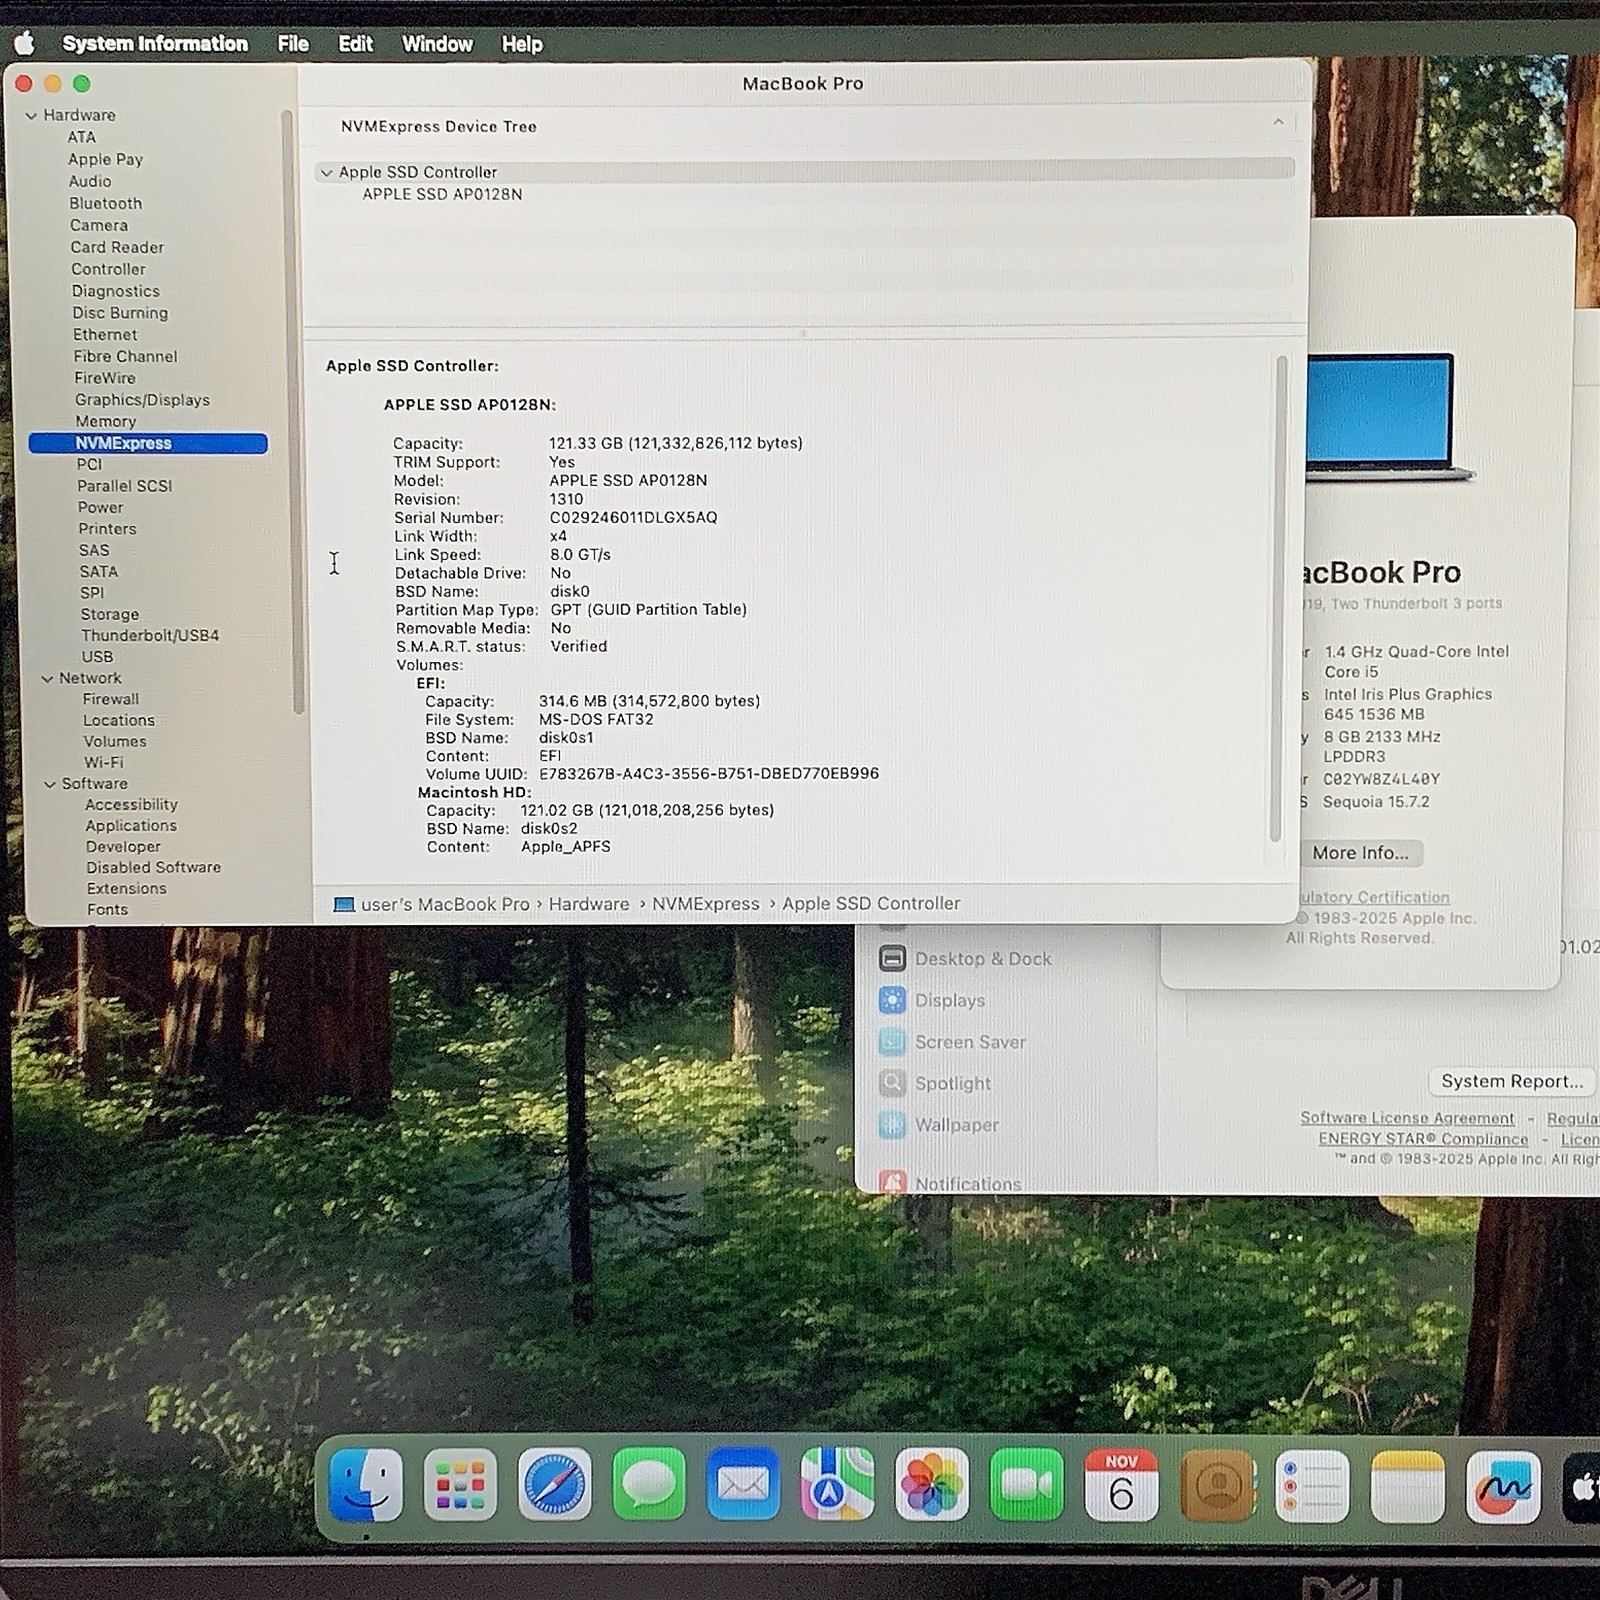Open the Photos app in Dock
Image resolution: width=1600 pixels, height=1600 pixels.
click(931, 1484)
